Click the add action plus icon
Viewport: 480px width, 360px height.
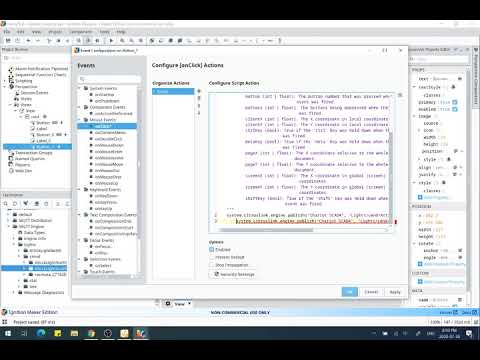pyautogui.click(x=199, y=91)
